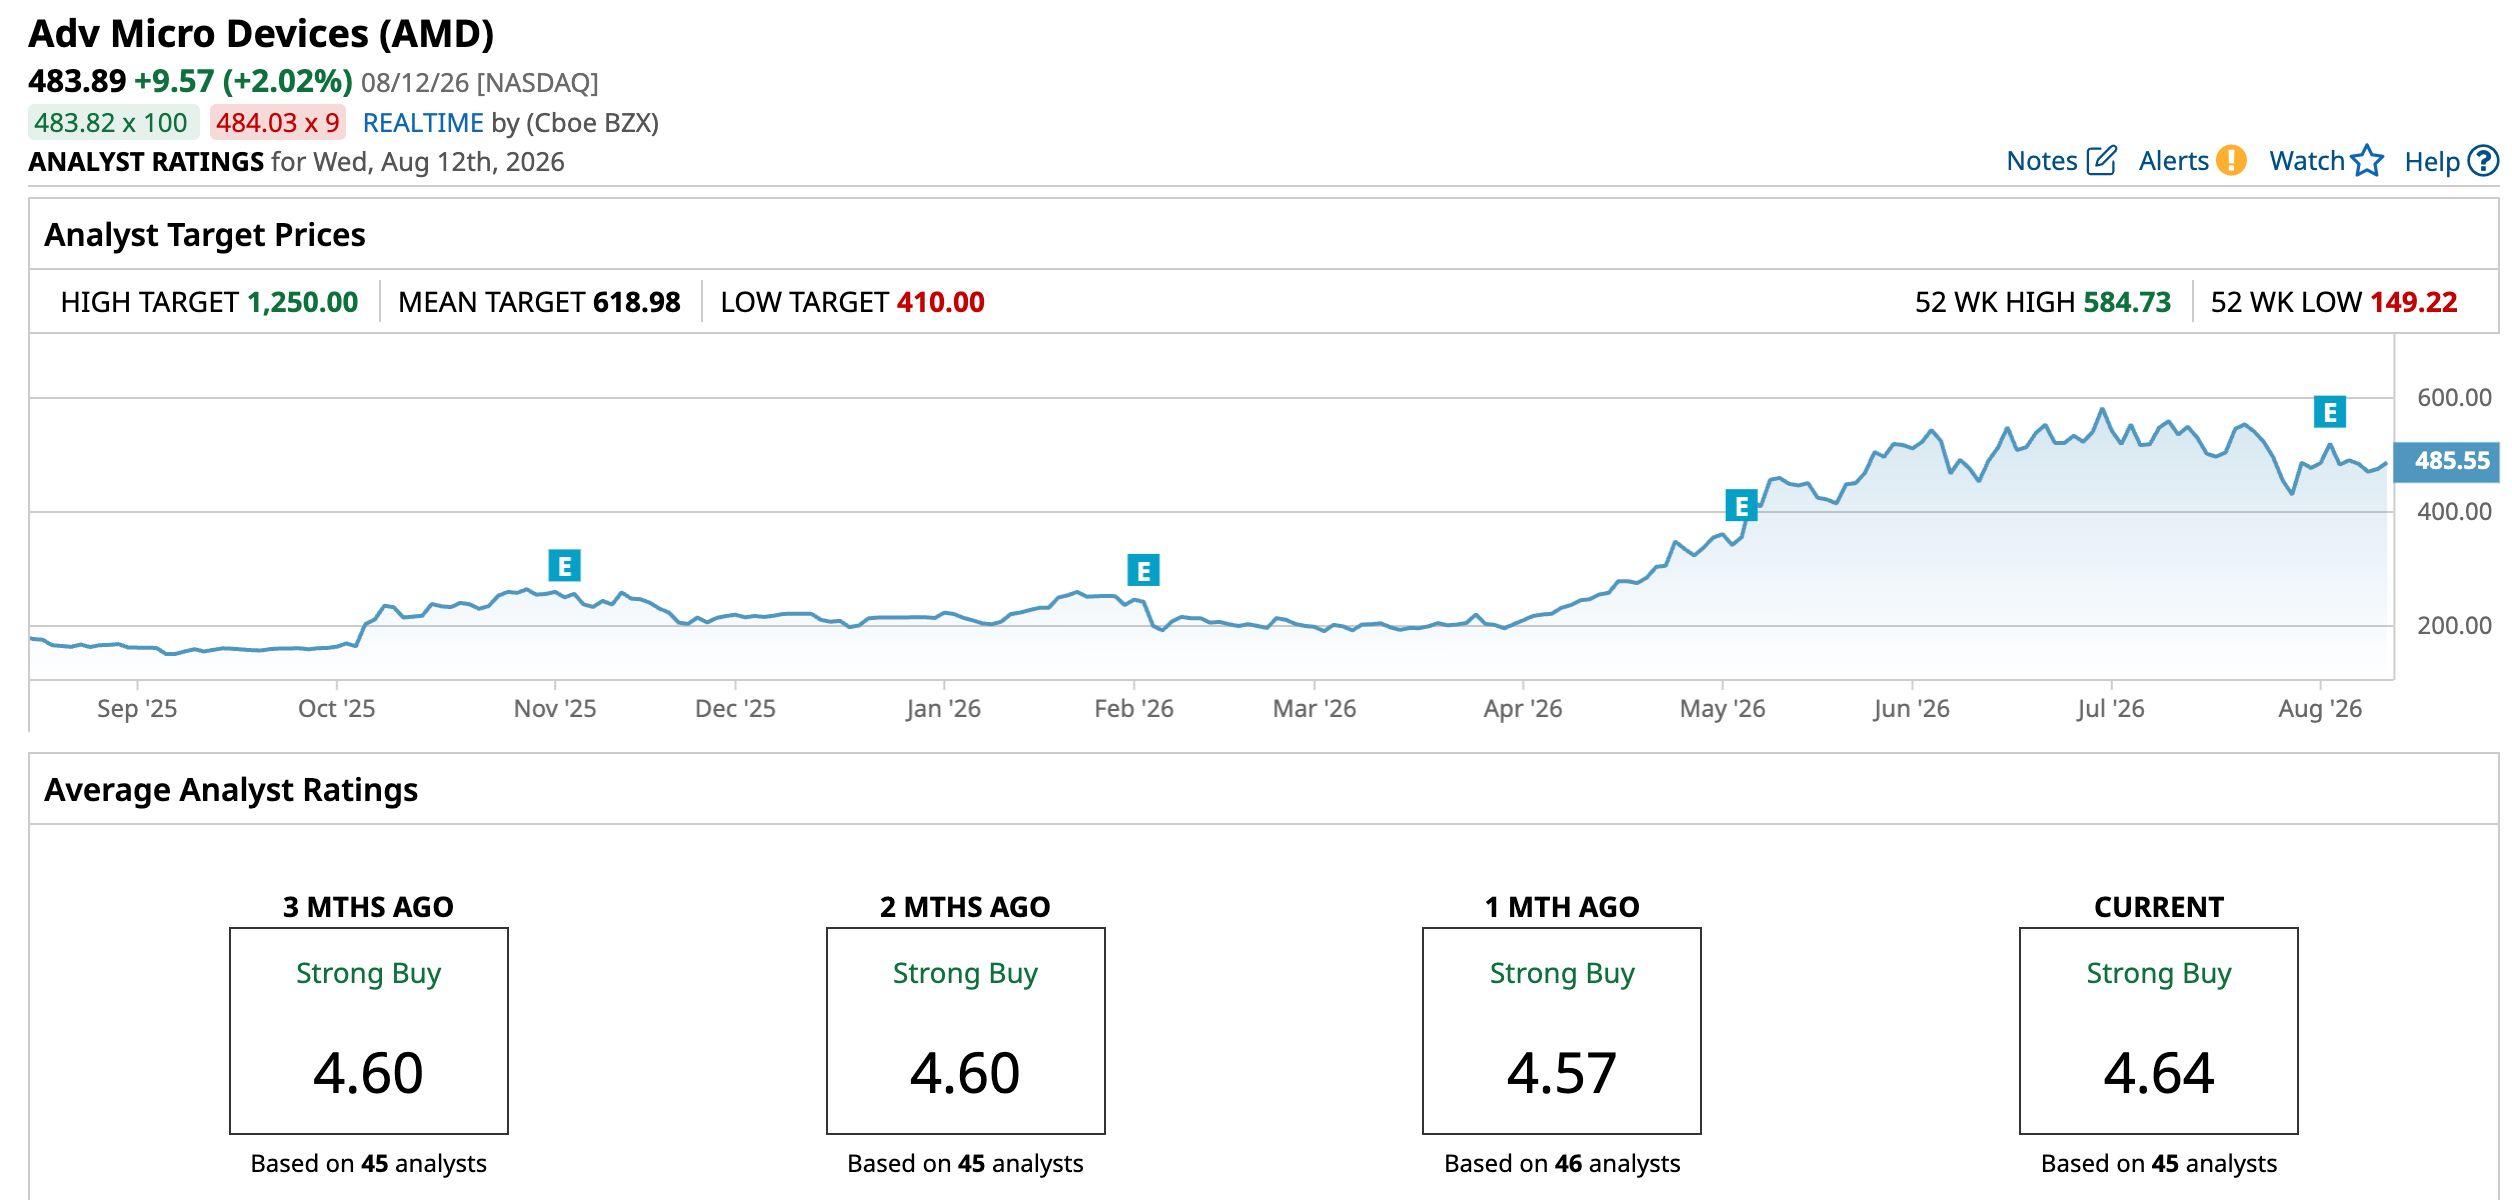
Task: Open the Help question mark icon
Action: coord(2483,161)
